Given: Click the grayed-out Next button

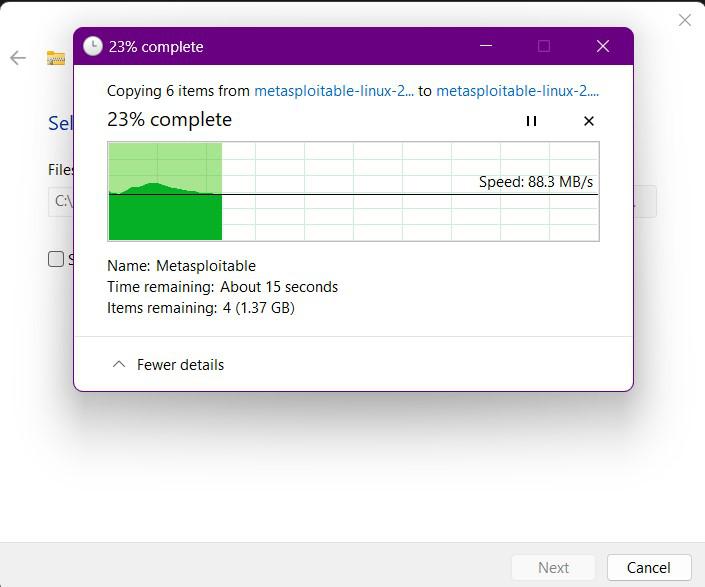Looking at the screenshot, I should [553, 568].
